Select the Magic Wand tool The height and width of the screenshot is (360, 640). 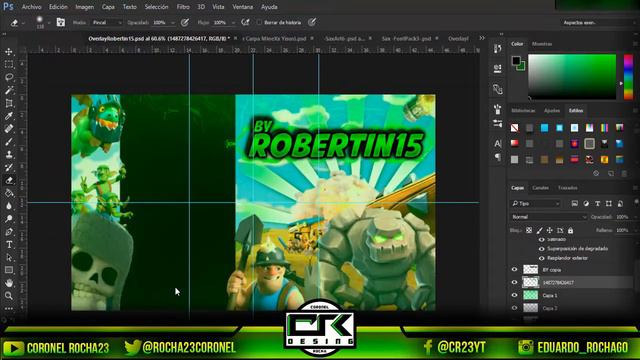tap(9, 90)
